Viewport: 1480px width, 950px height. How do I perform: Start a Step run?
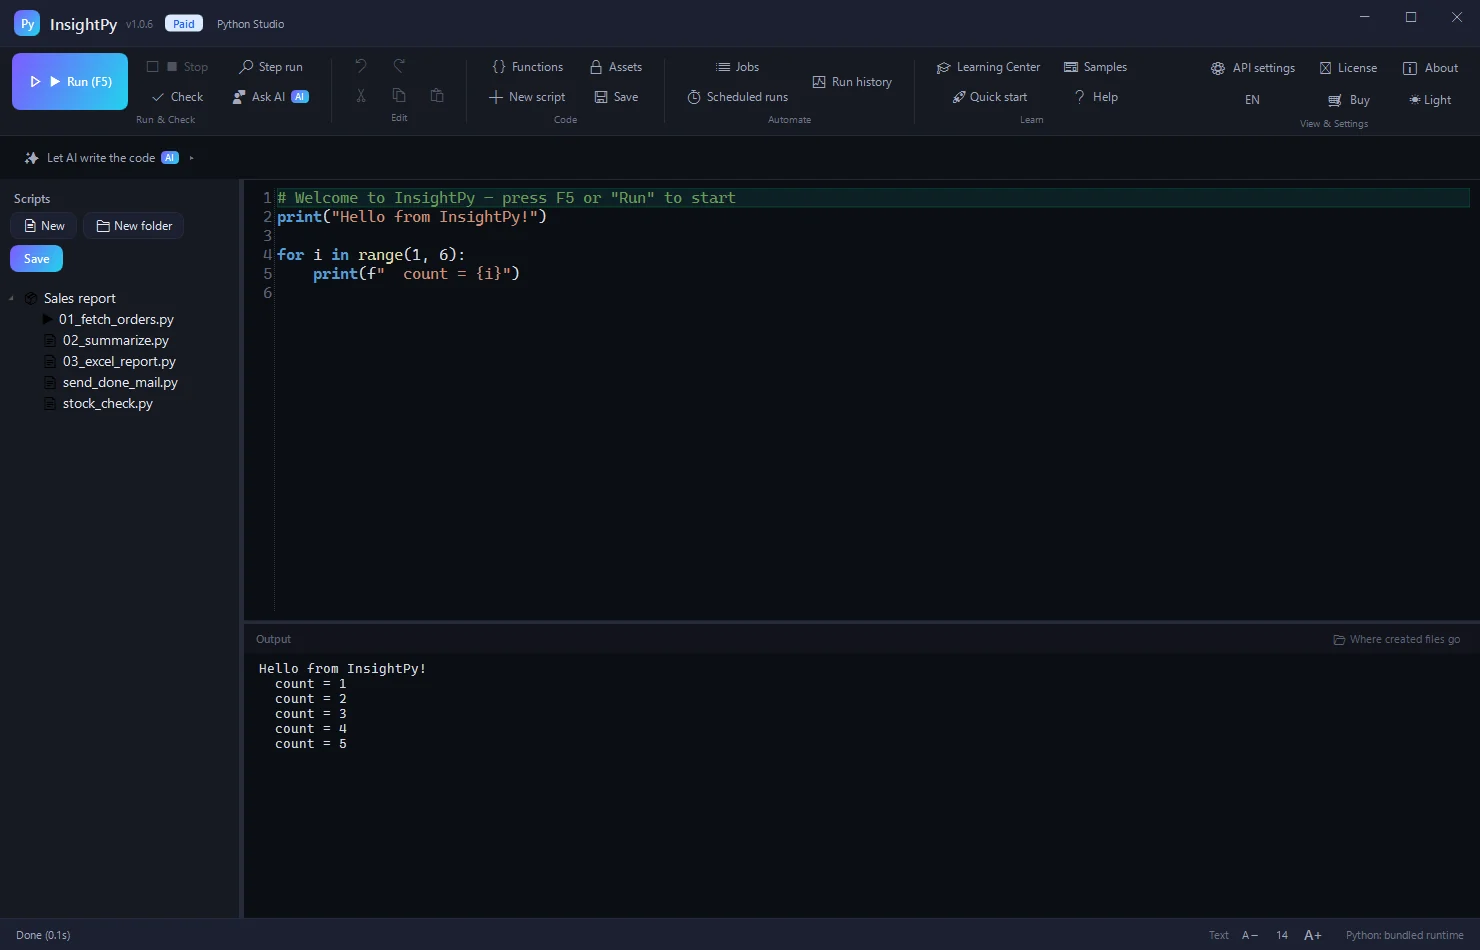[271, 67]
